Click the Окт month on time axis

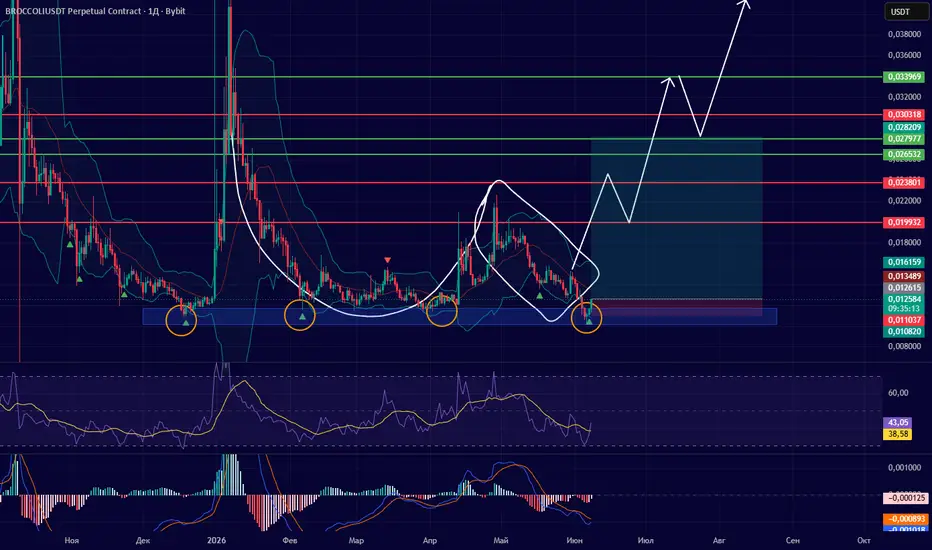(864, 540)
